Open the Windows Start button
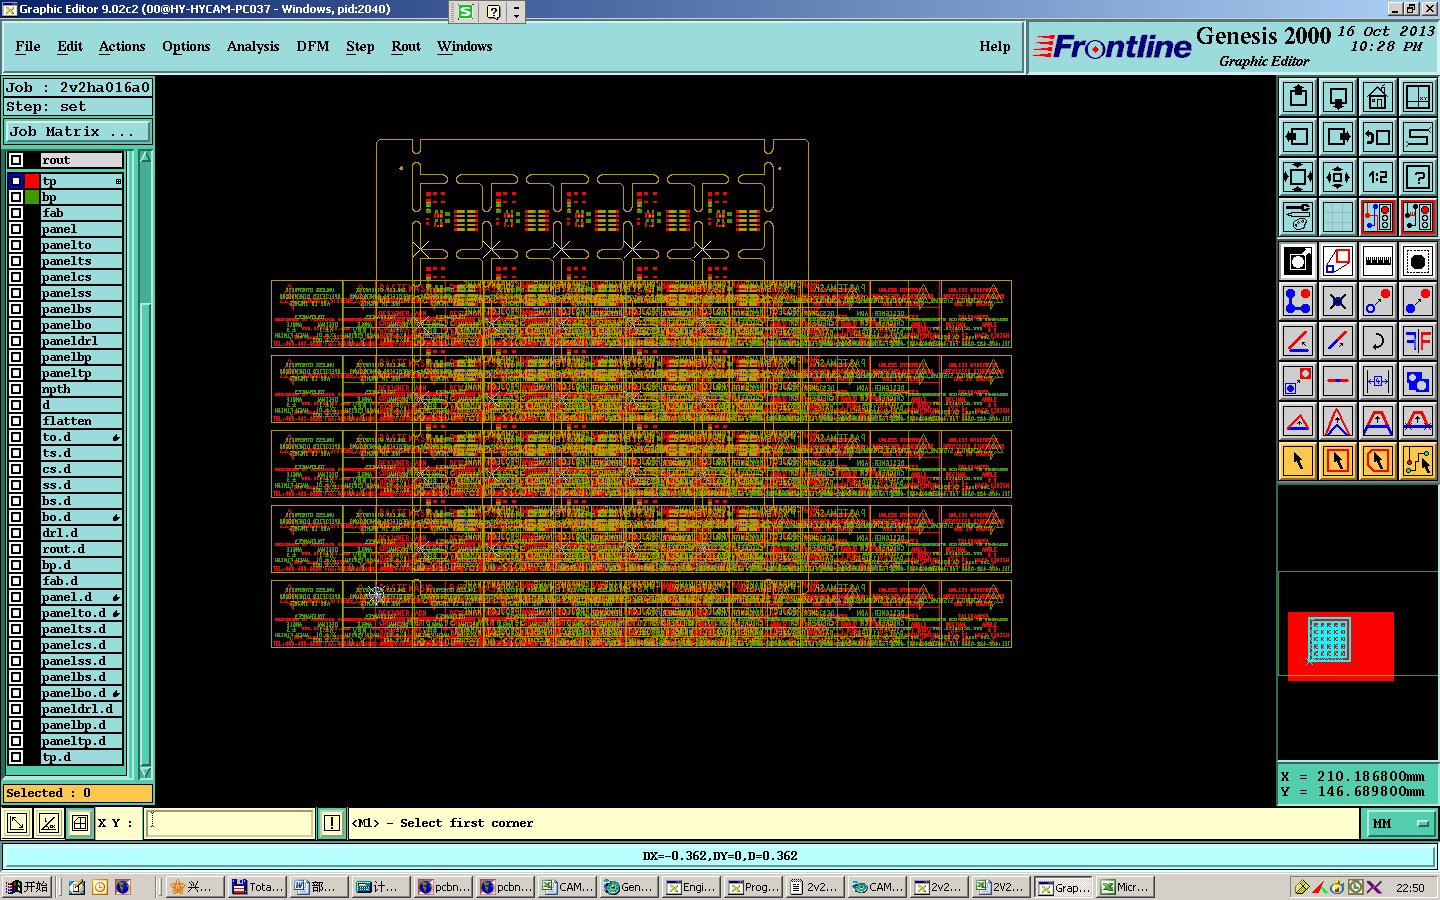 point(27,887)
